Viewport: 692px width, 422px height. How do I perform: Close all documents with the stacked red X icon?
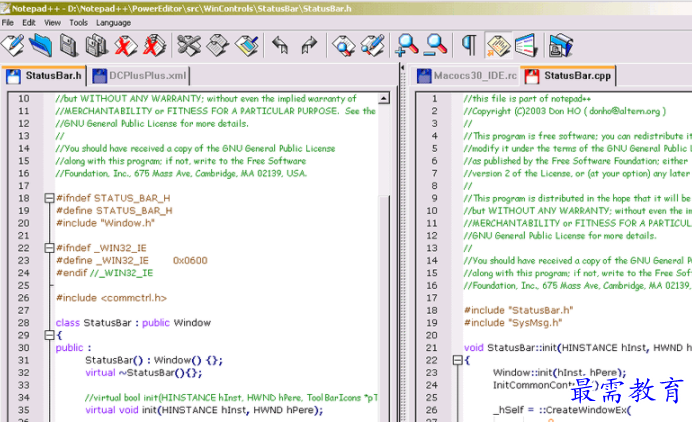(154, 45)
